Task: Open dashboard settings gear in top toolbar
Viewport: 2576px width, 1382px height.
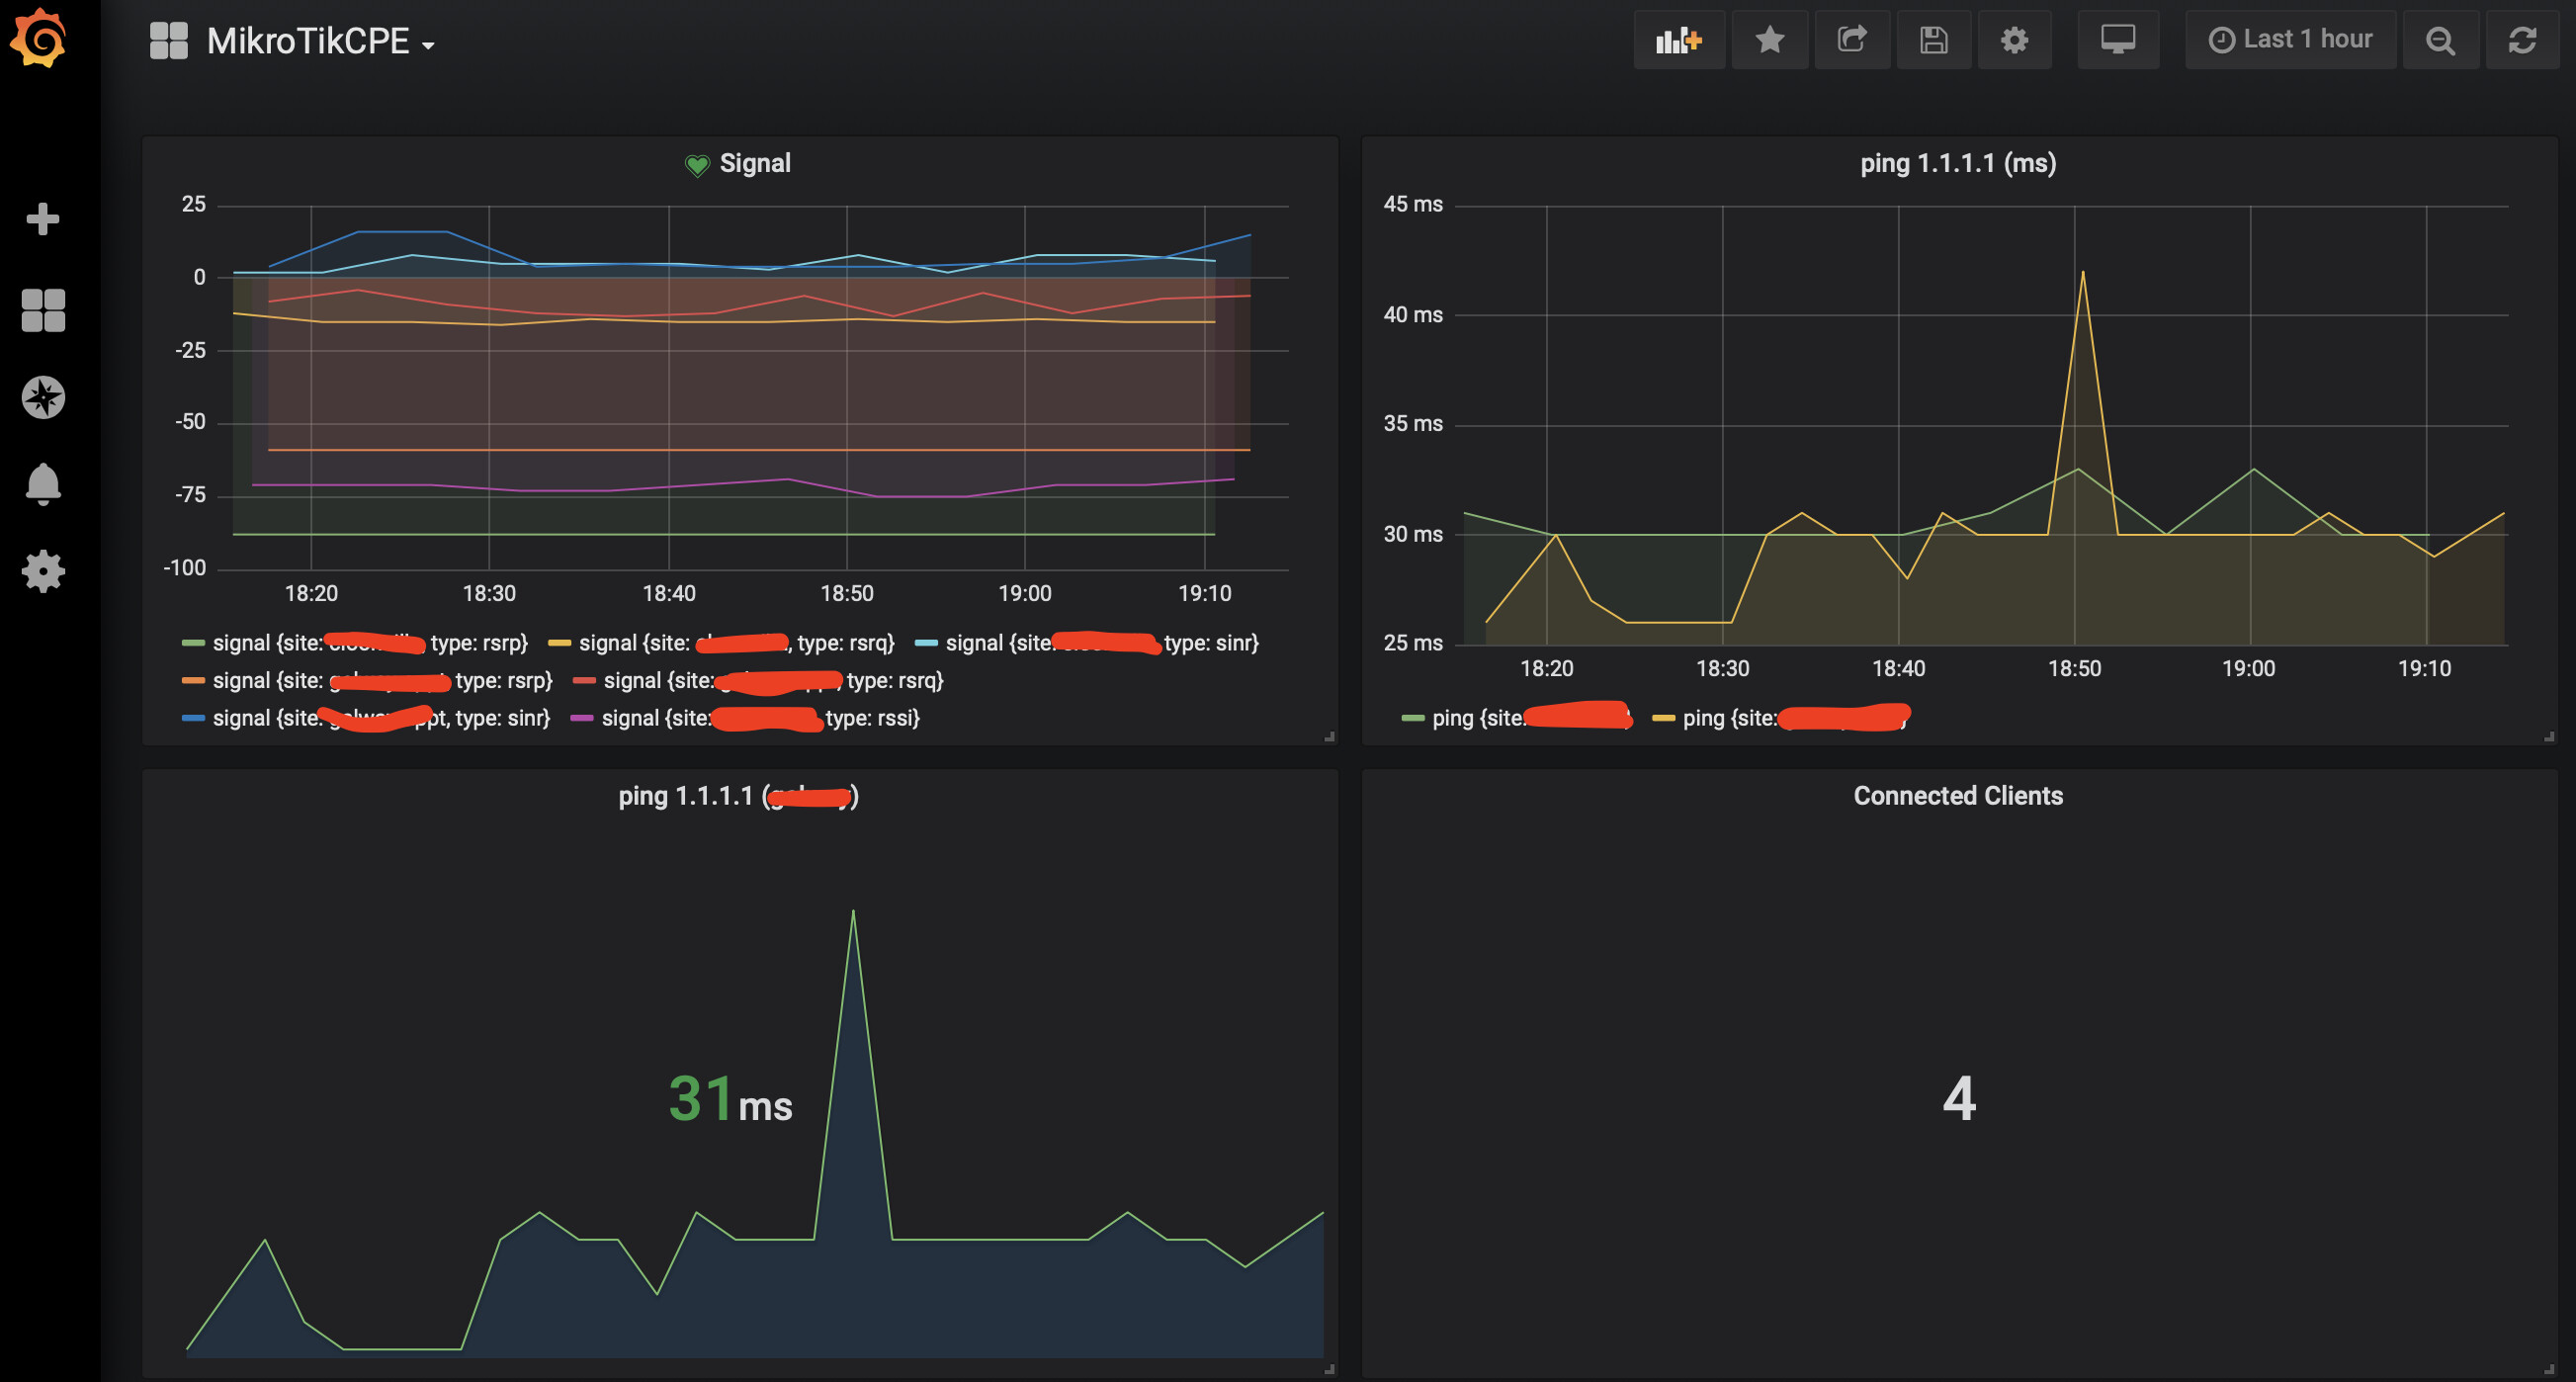Action: tap(2013, 40)
